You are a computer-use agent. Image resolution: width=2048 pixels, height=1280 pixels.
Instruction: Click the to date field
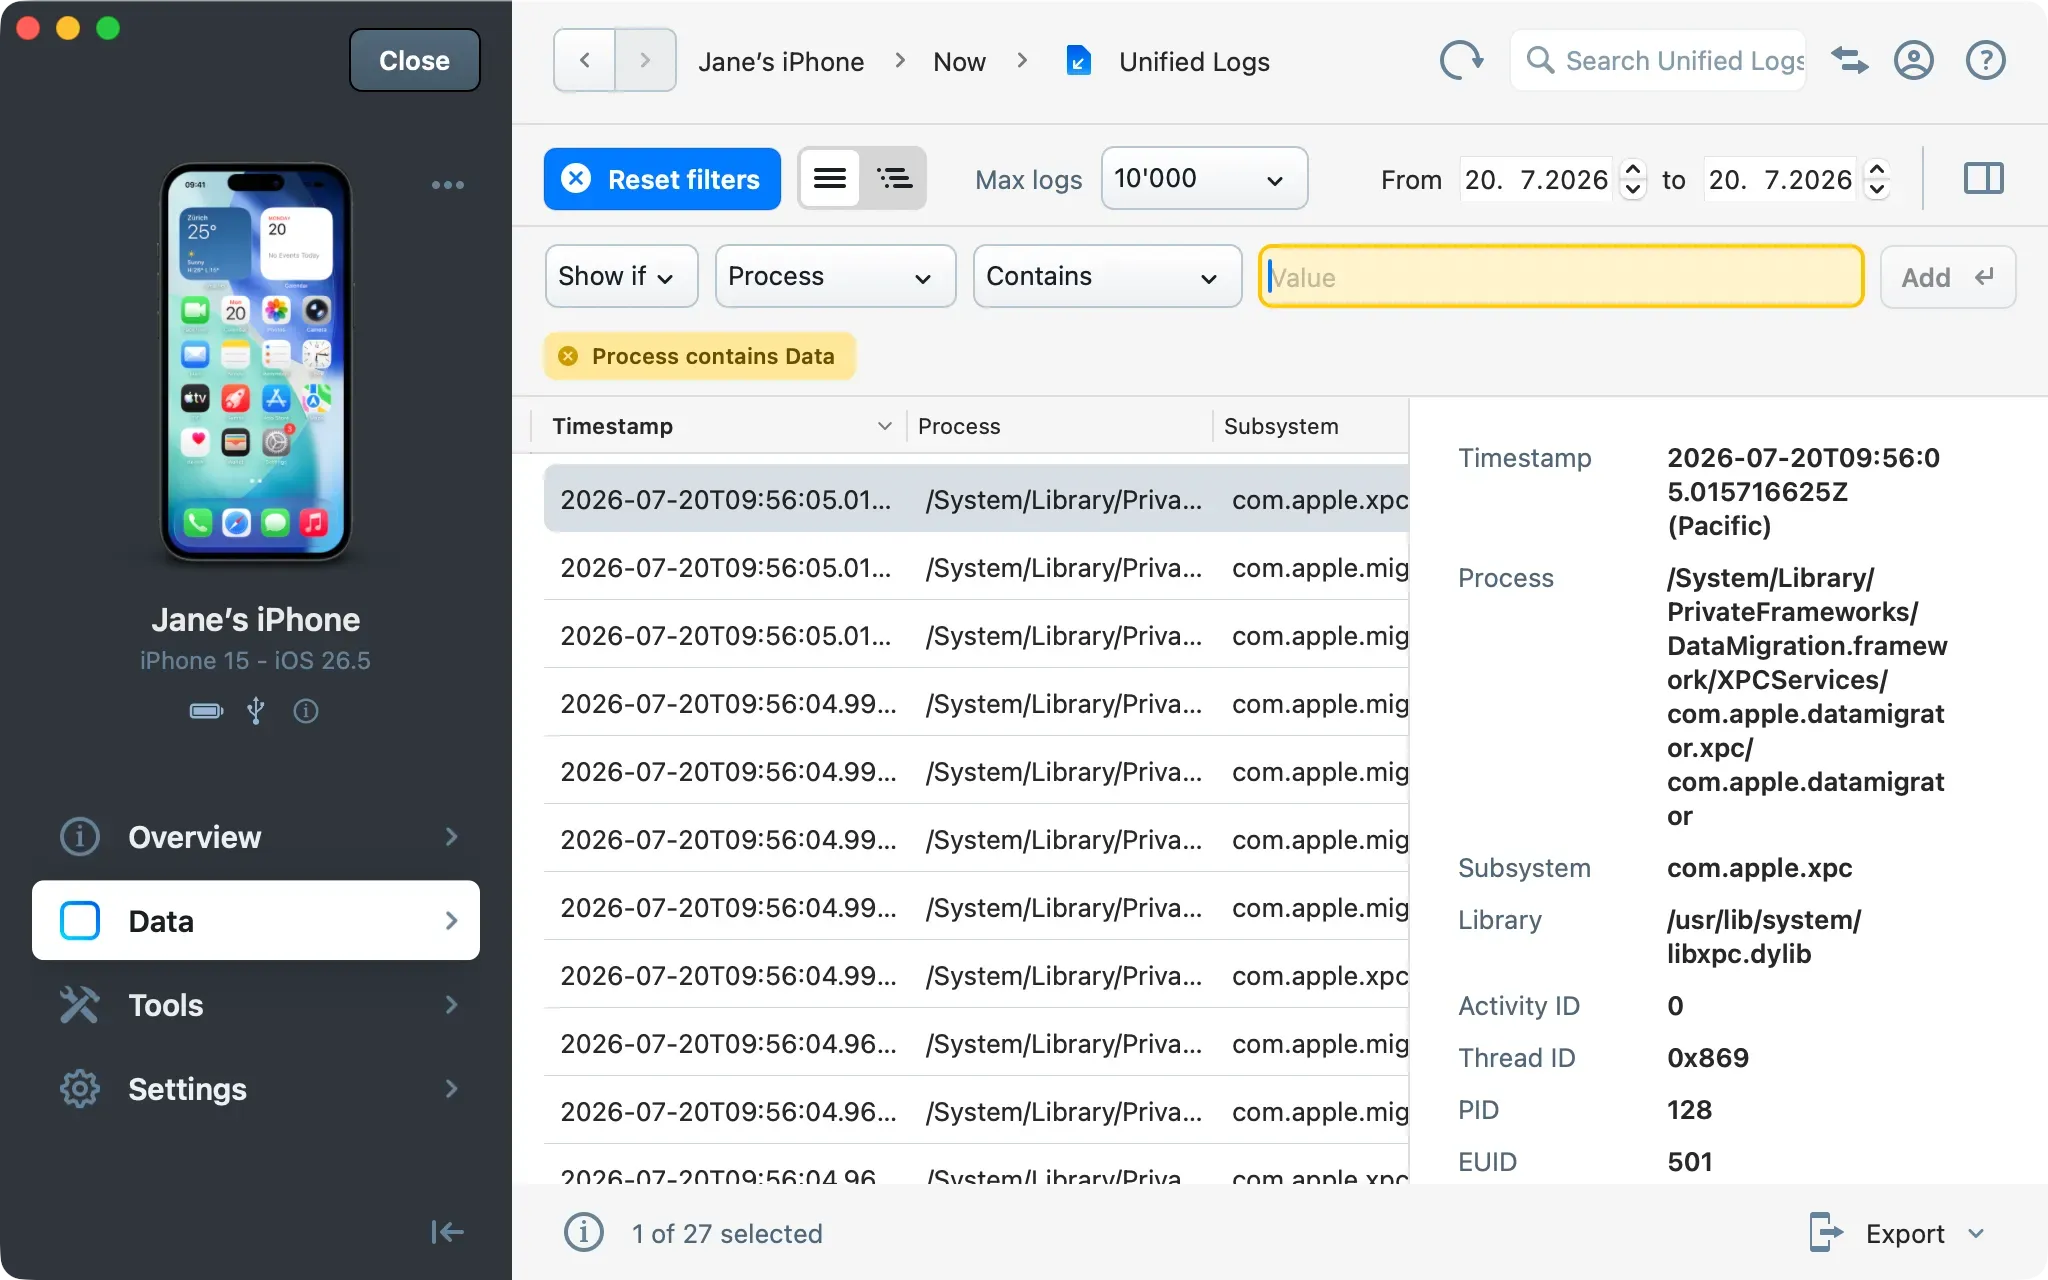(x=1780, y=180)
